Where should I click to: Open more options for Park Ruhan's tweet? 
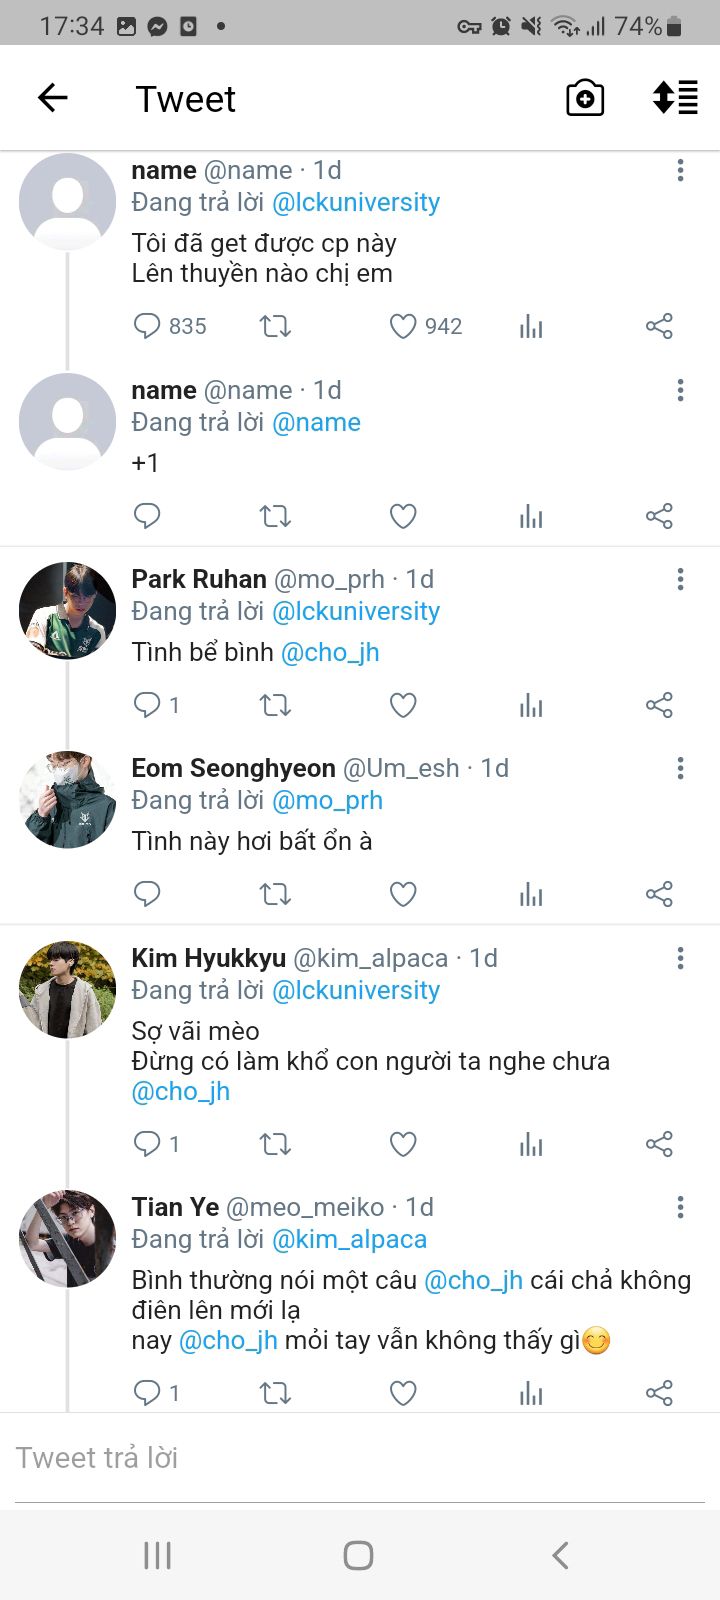[x=680, y=579]
